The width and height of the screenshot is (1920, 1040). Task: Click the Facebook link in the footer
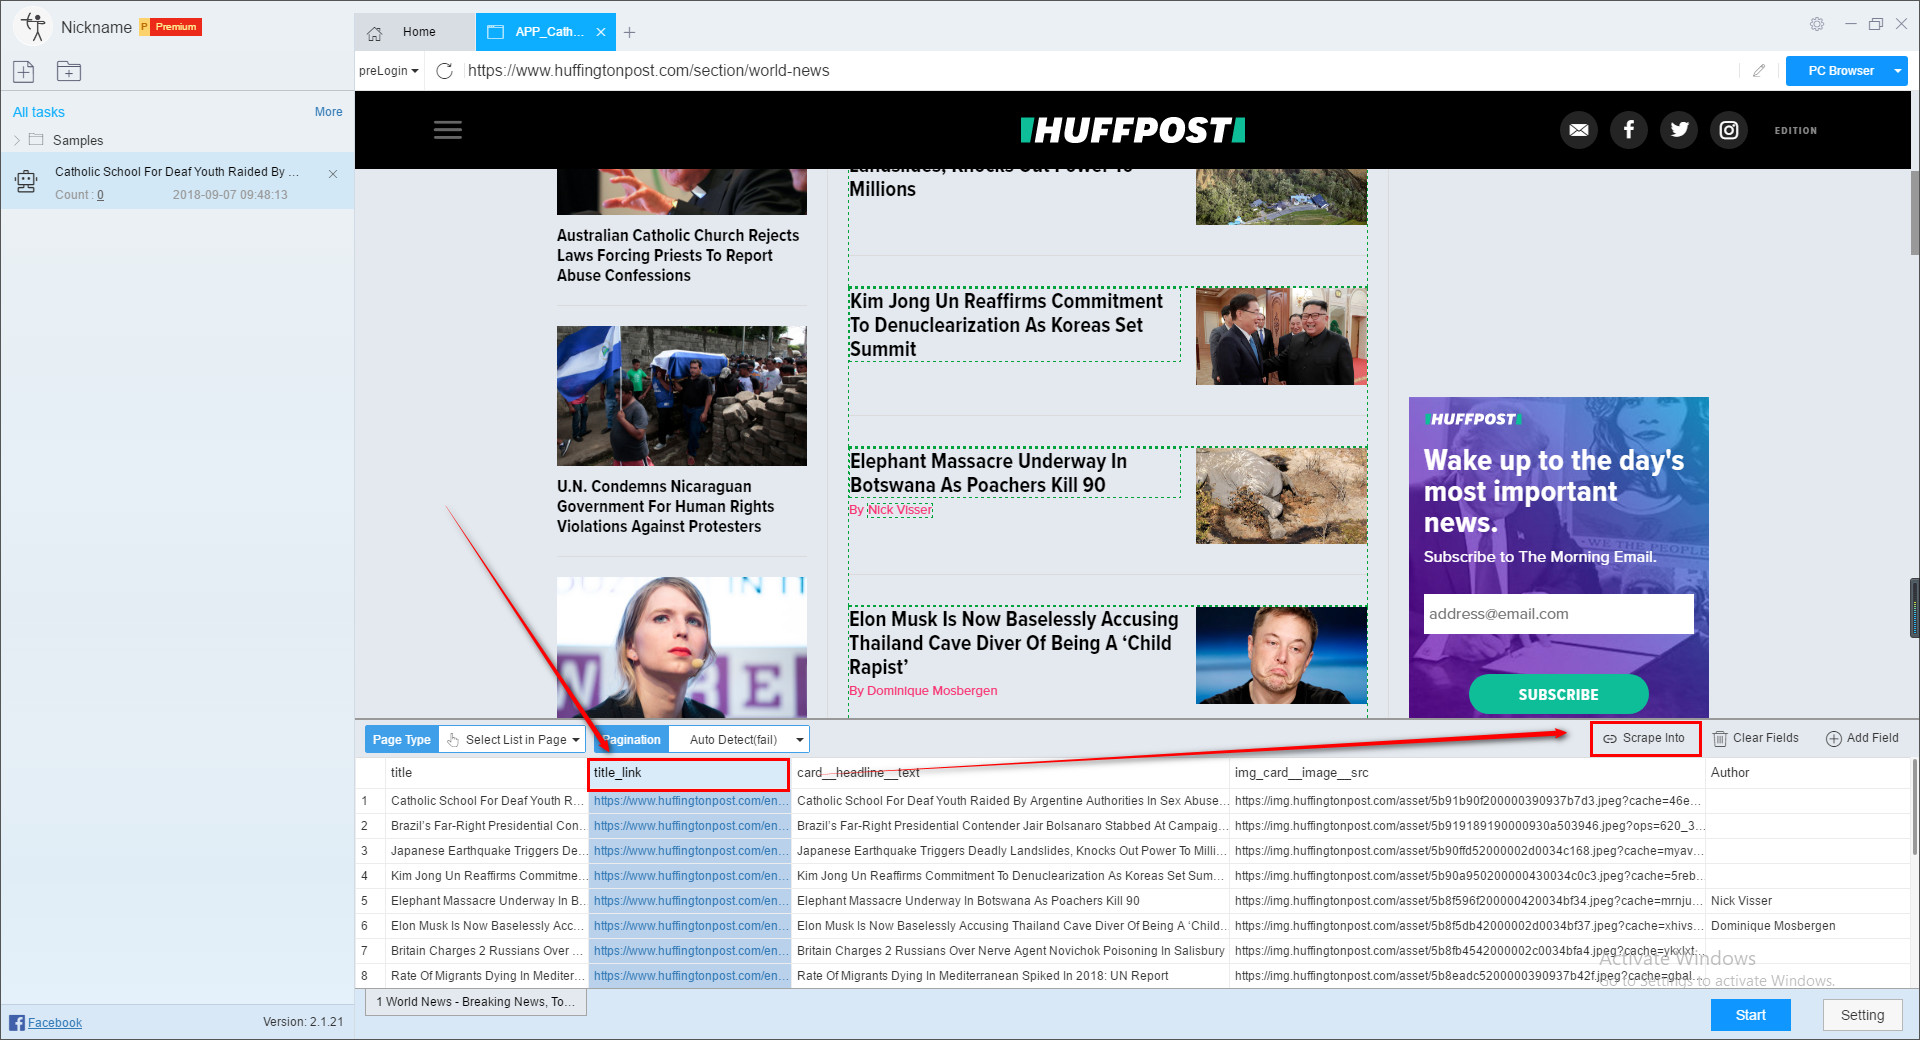click(55, 1022)
